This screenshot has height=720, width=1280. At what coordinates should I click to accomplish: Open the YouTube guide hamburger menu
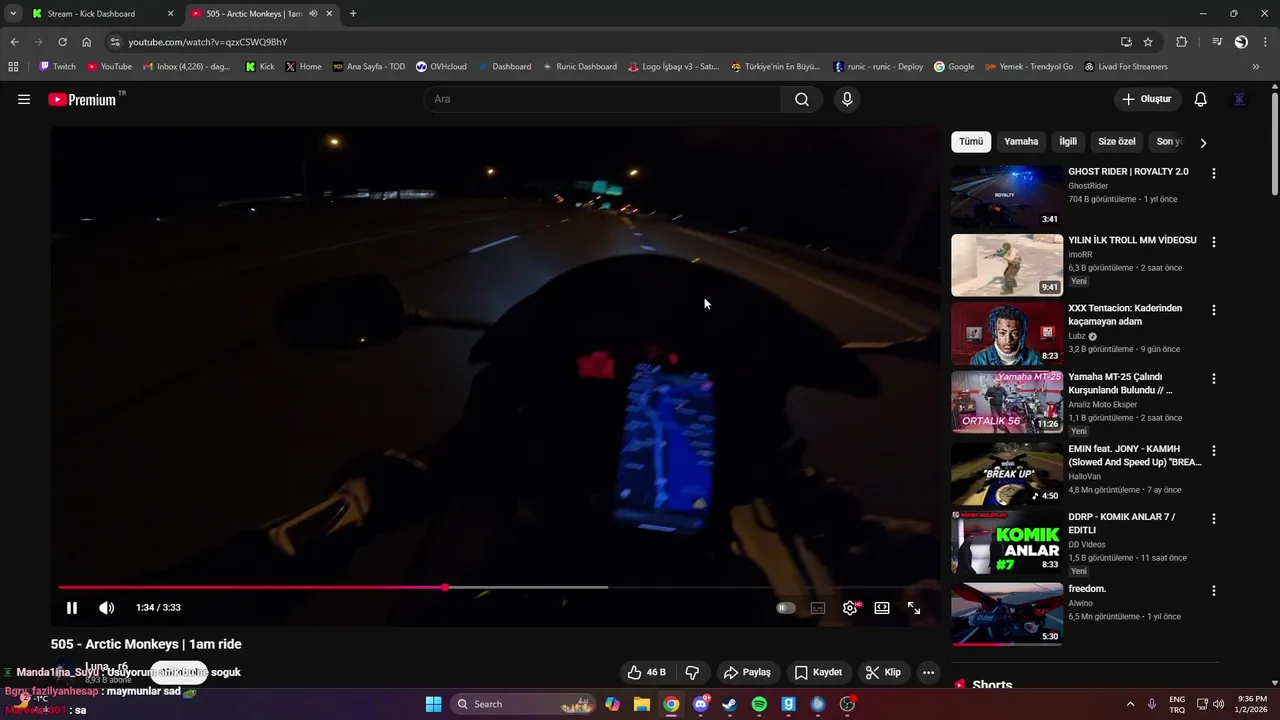click(24, 99)
